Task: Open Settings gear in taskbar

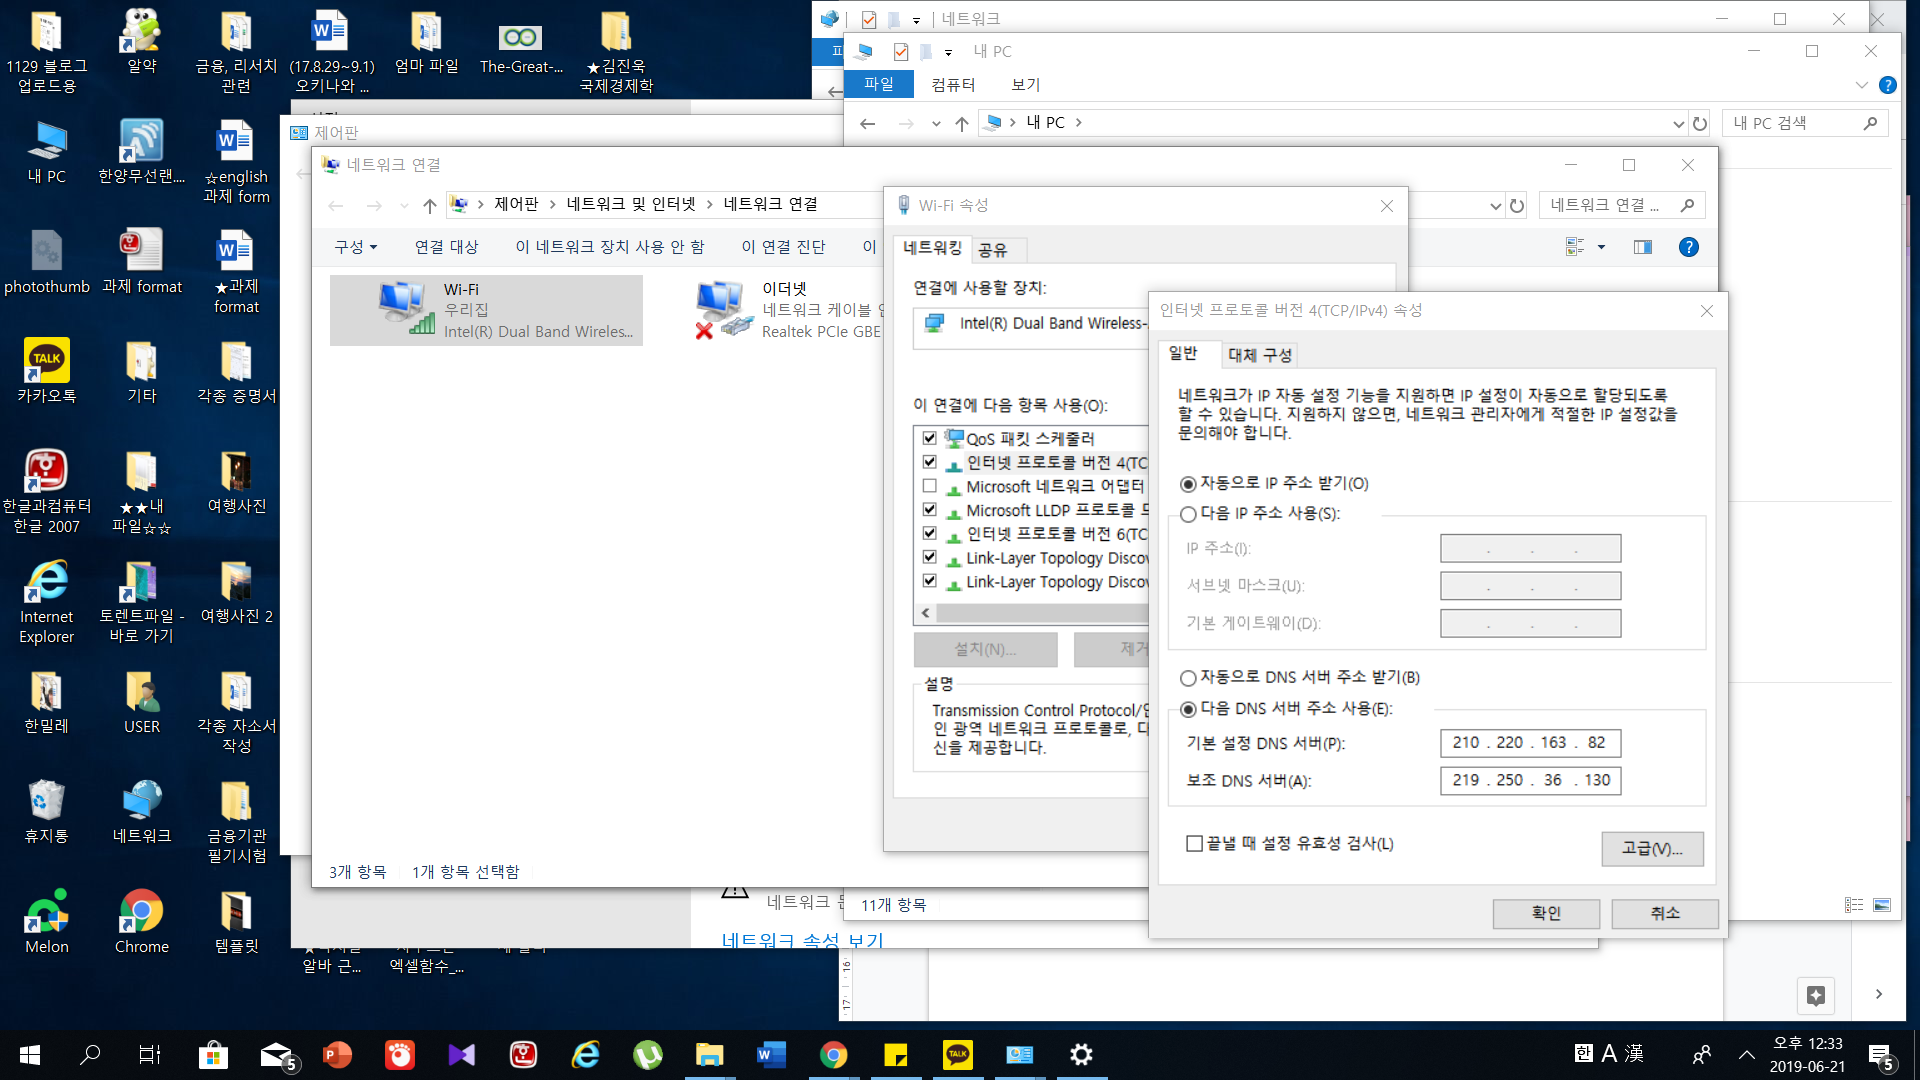Action: pos(1081,1054)
